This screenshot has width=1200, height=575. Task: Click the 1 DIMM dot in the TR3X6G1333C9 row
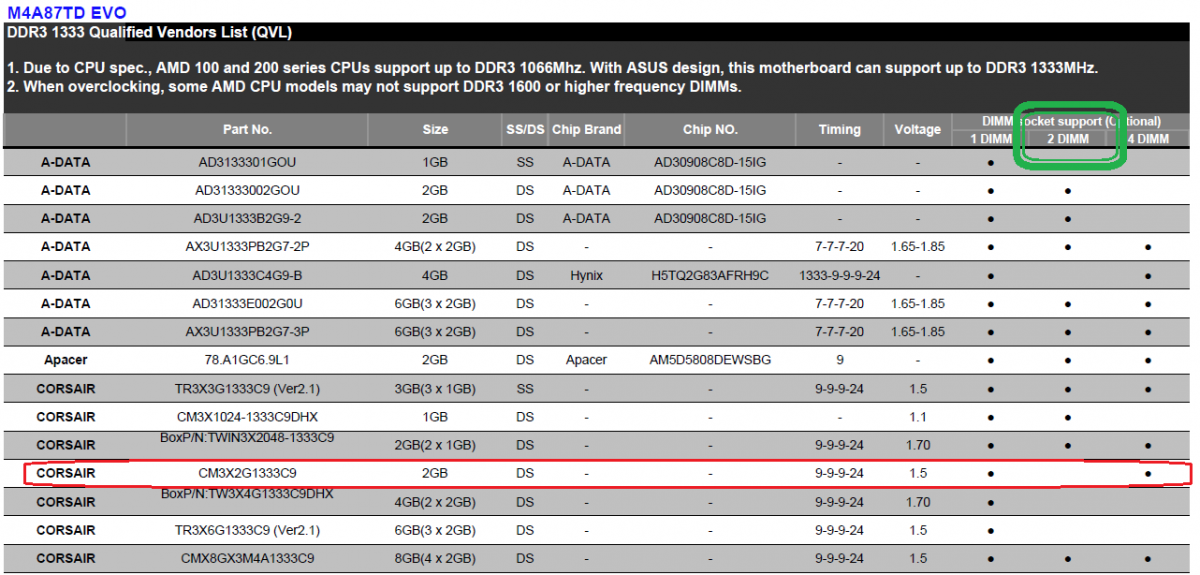(x=991, y=531)
